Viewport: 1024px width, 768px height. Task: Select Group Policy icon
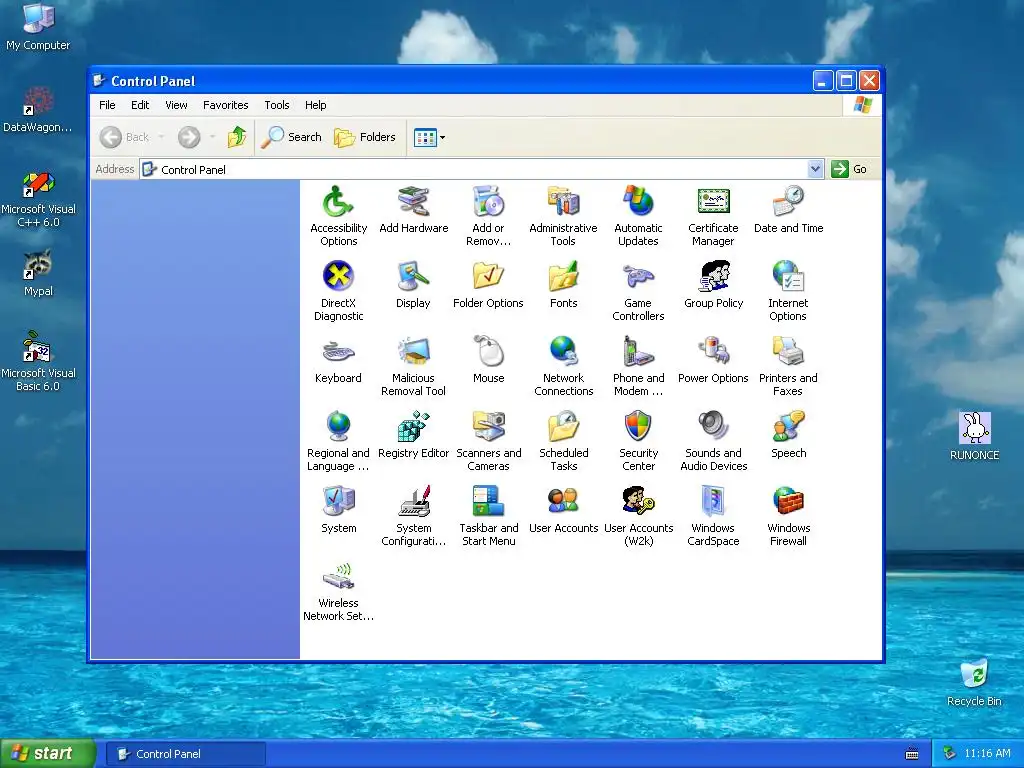click(x=713, y=276)
